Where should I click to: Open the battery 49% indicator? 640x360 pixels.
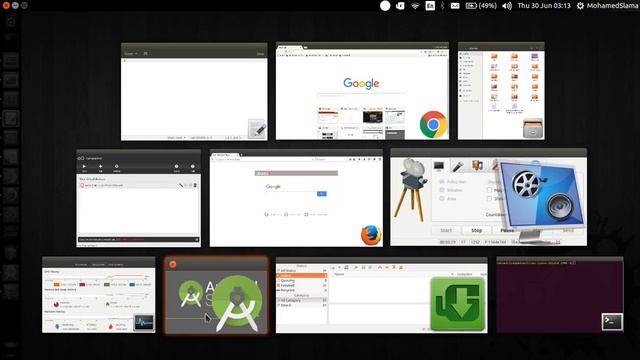tap(481, 6)
